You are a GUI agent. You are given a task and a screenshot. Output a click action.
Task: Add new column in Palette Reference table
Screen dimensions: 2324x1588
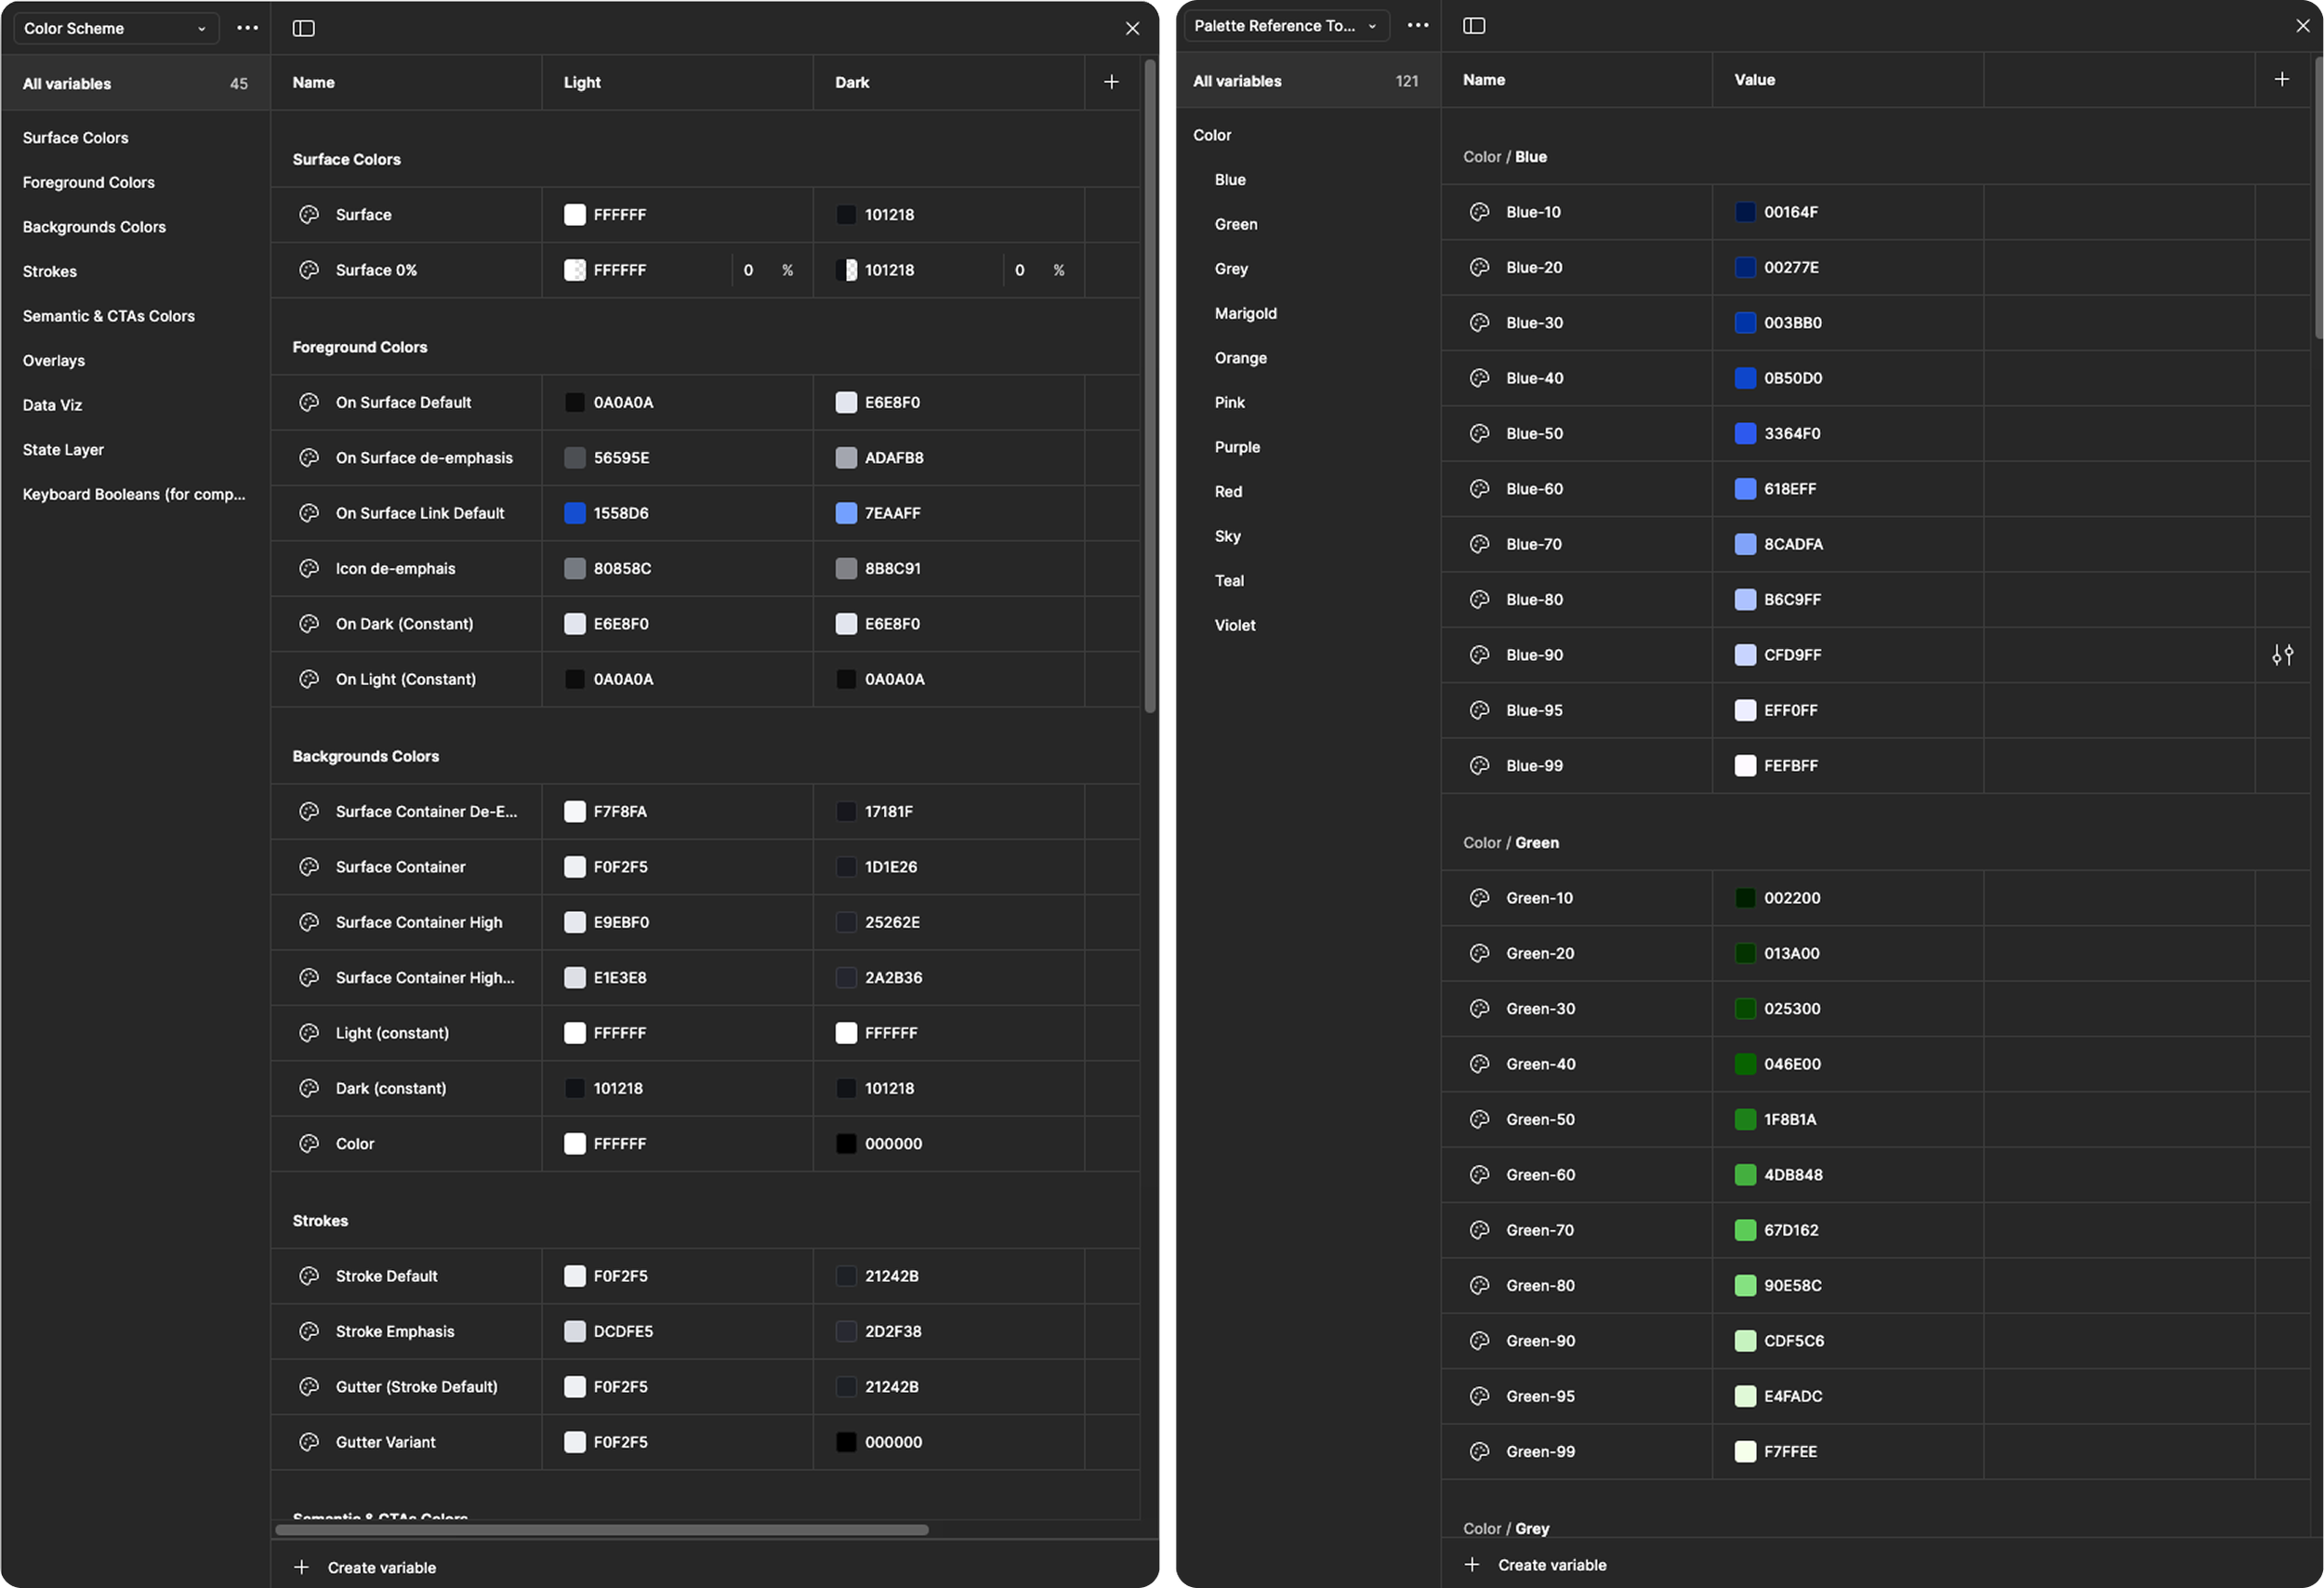[x=2281, y=79]
